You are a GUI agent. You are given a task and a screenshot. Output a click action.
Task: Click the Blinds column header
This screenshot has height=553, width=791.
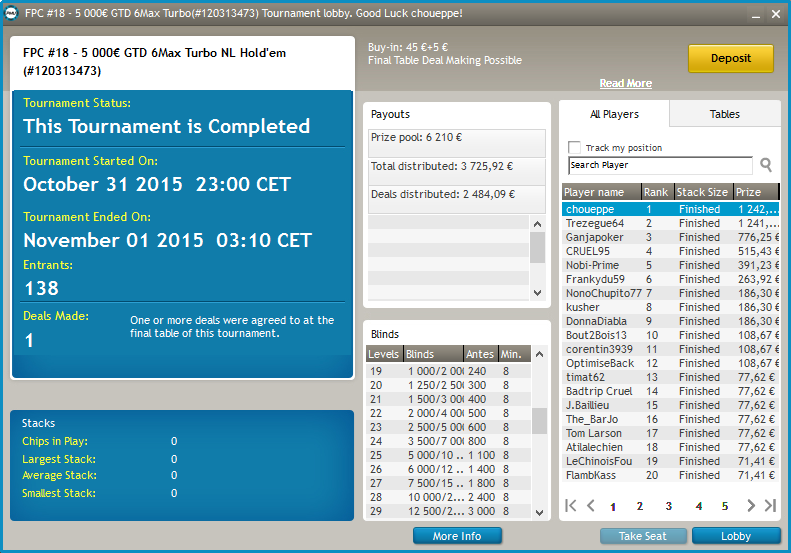(x=433, y=354)
